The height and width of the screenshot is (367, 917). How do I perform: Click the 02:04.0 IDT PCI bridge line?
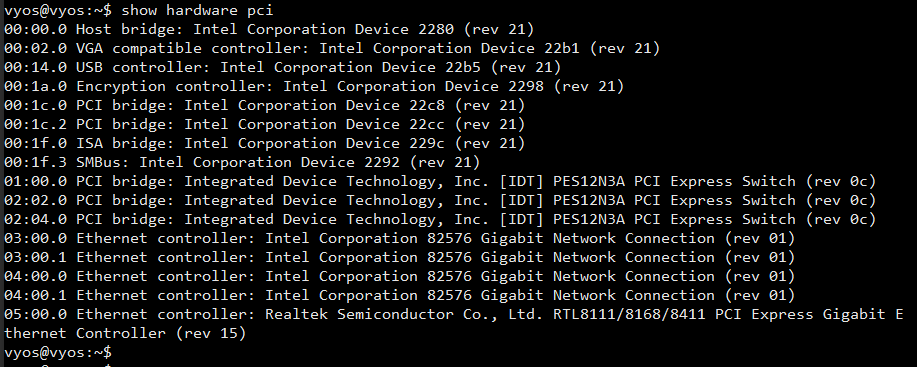tap(440, 219)
